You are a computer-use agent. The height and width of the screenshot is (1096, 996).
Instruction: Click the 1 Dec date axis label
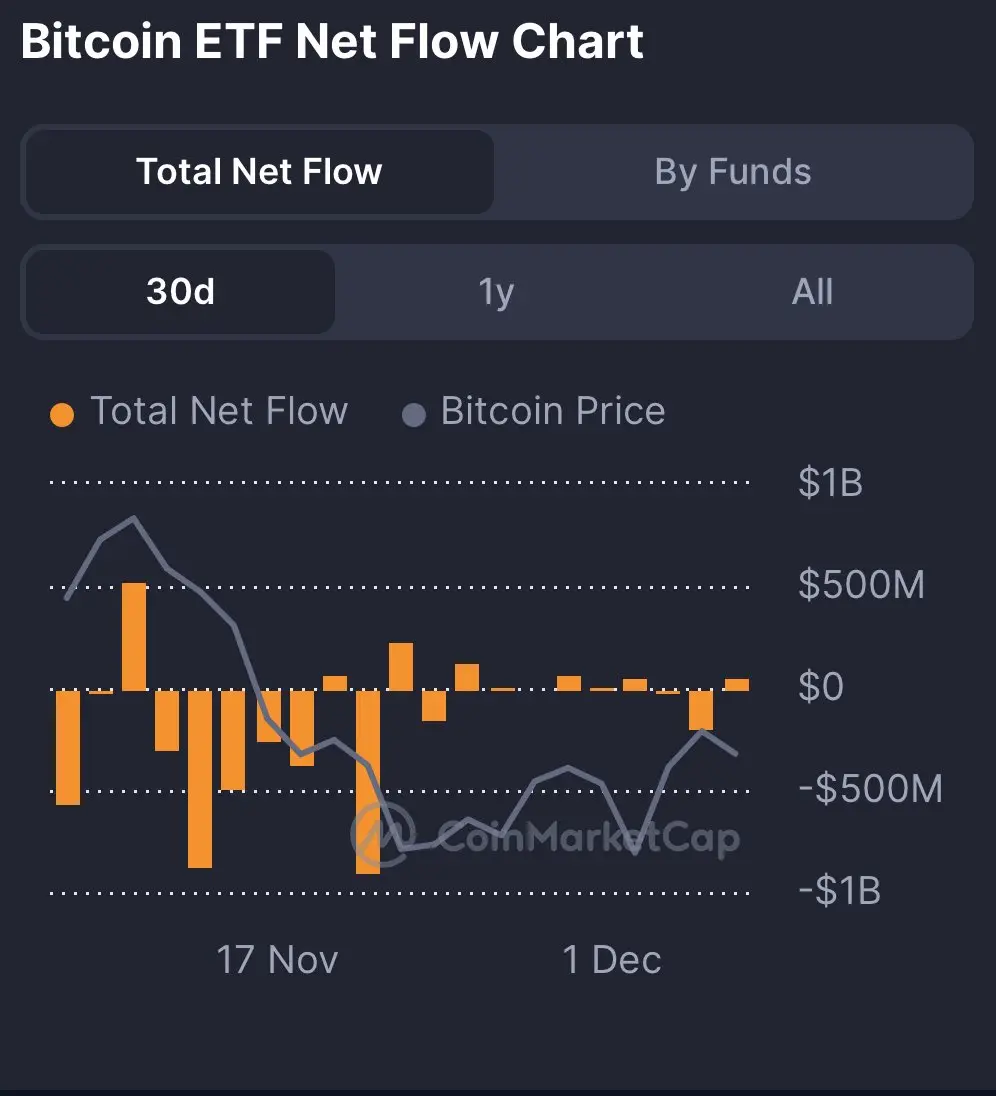[x=611, y=960]
